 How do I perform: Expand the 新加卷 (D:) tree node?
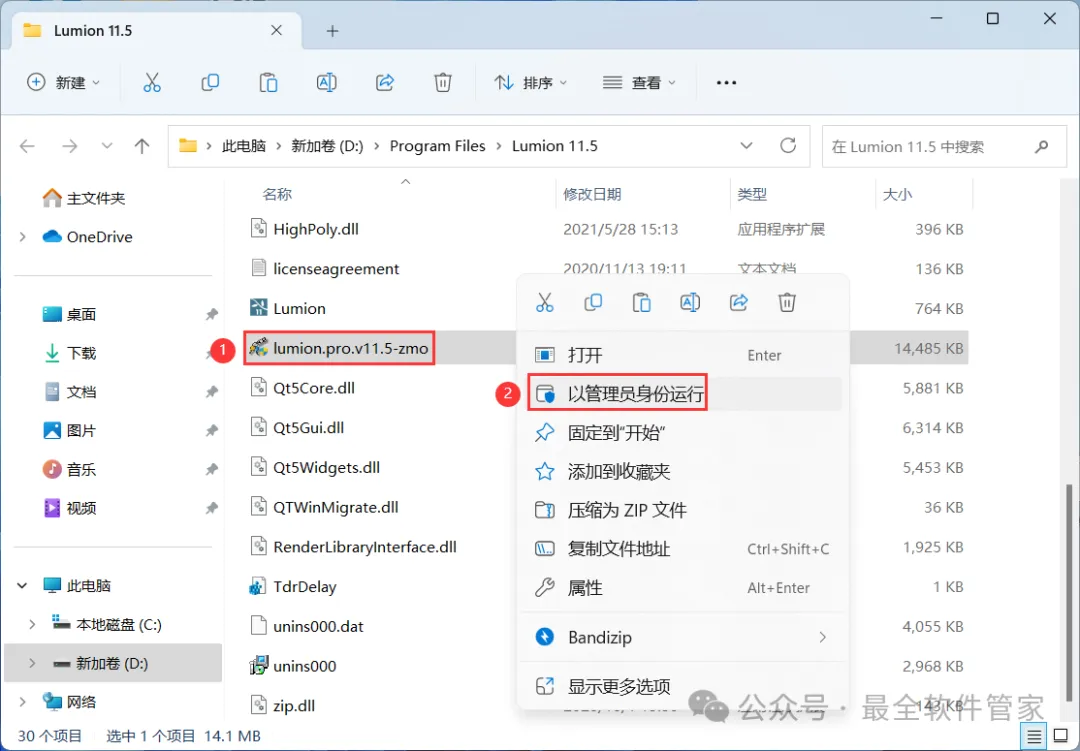pos(32,663)
